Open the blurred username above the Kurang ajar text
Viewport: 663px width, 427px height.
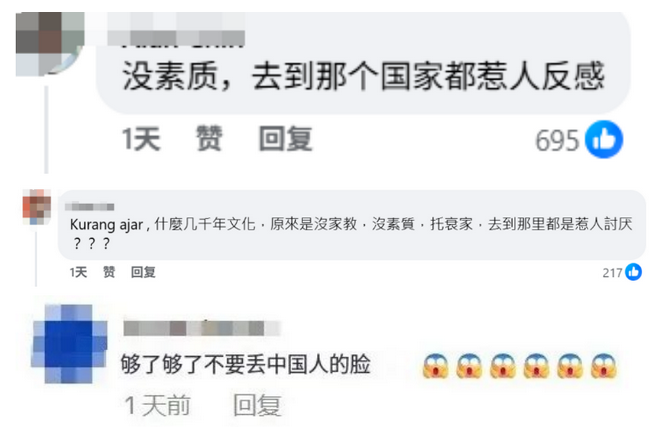click(x=90, y=207)
